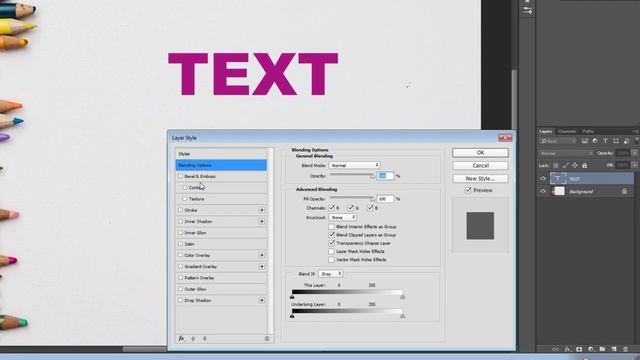Viewport: 640px width, 360px height.
Task: Click add layer style fx icon at panel bottom
Action: point(567,349)
